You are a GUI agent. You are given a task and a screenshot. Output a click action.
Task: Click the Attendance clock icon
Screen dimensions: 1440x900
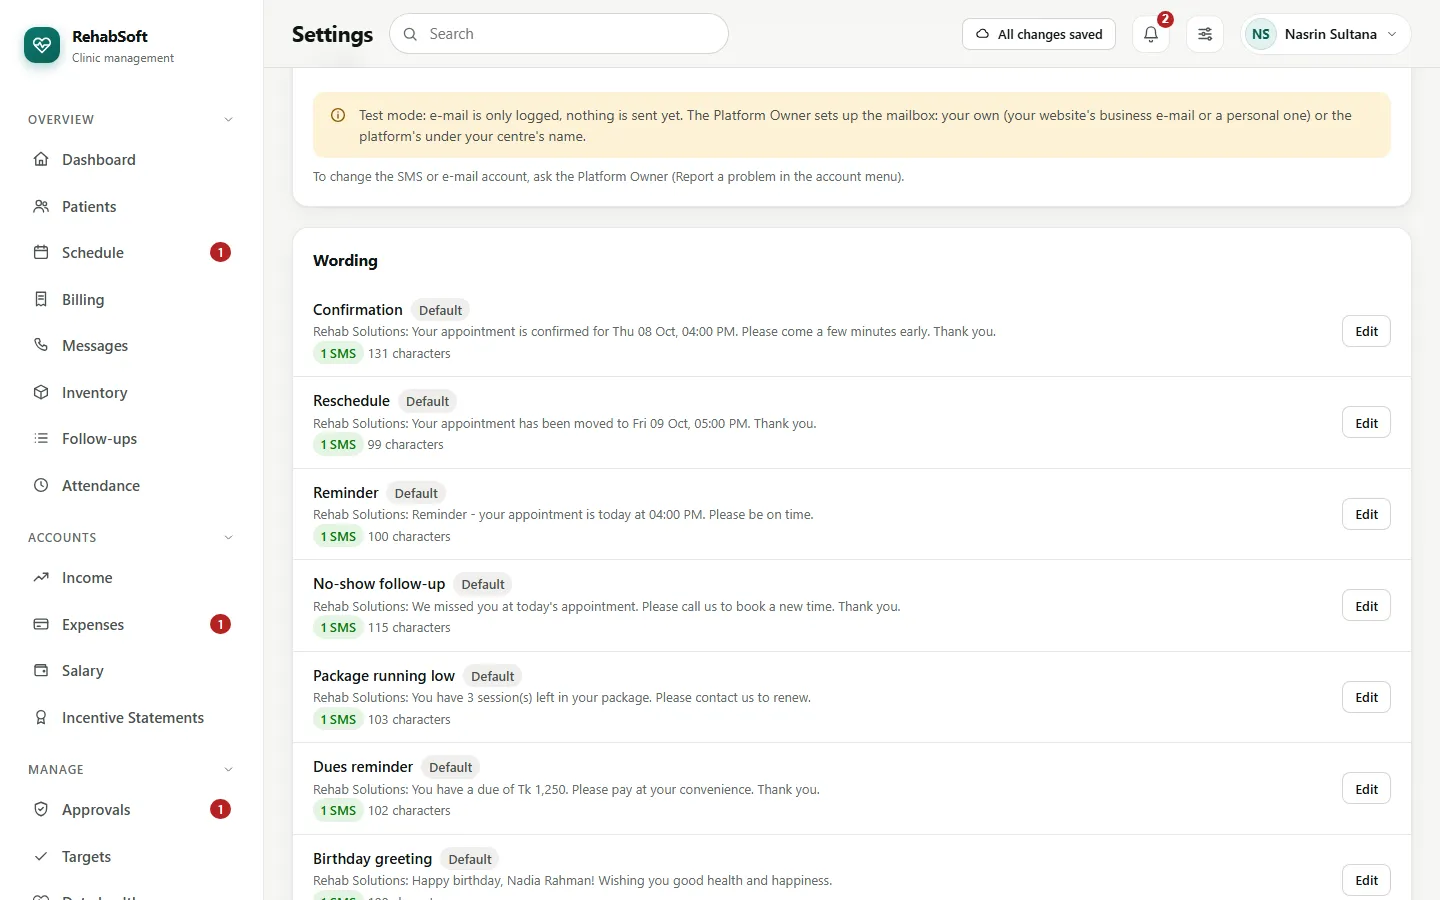(x=41, y=485)
